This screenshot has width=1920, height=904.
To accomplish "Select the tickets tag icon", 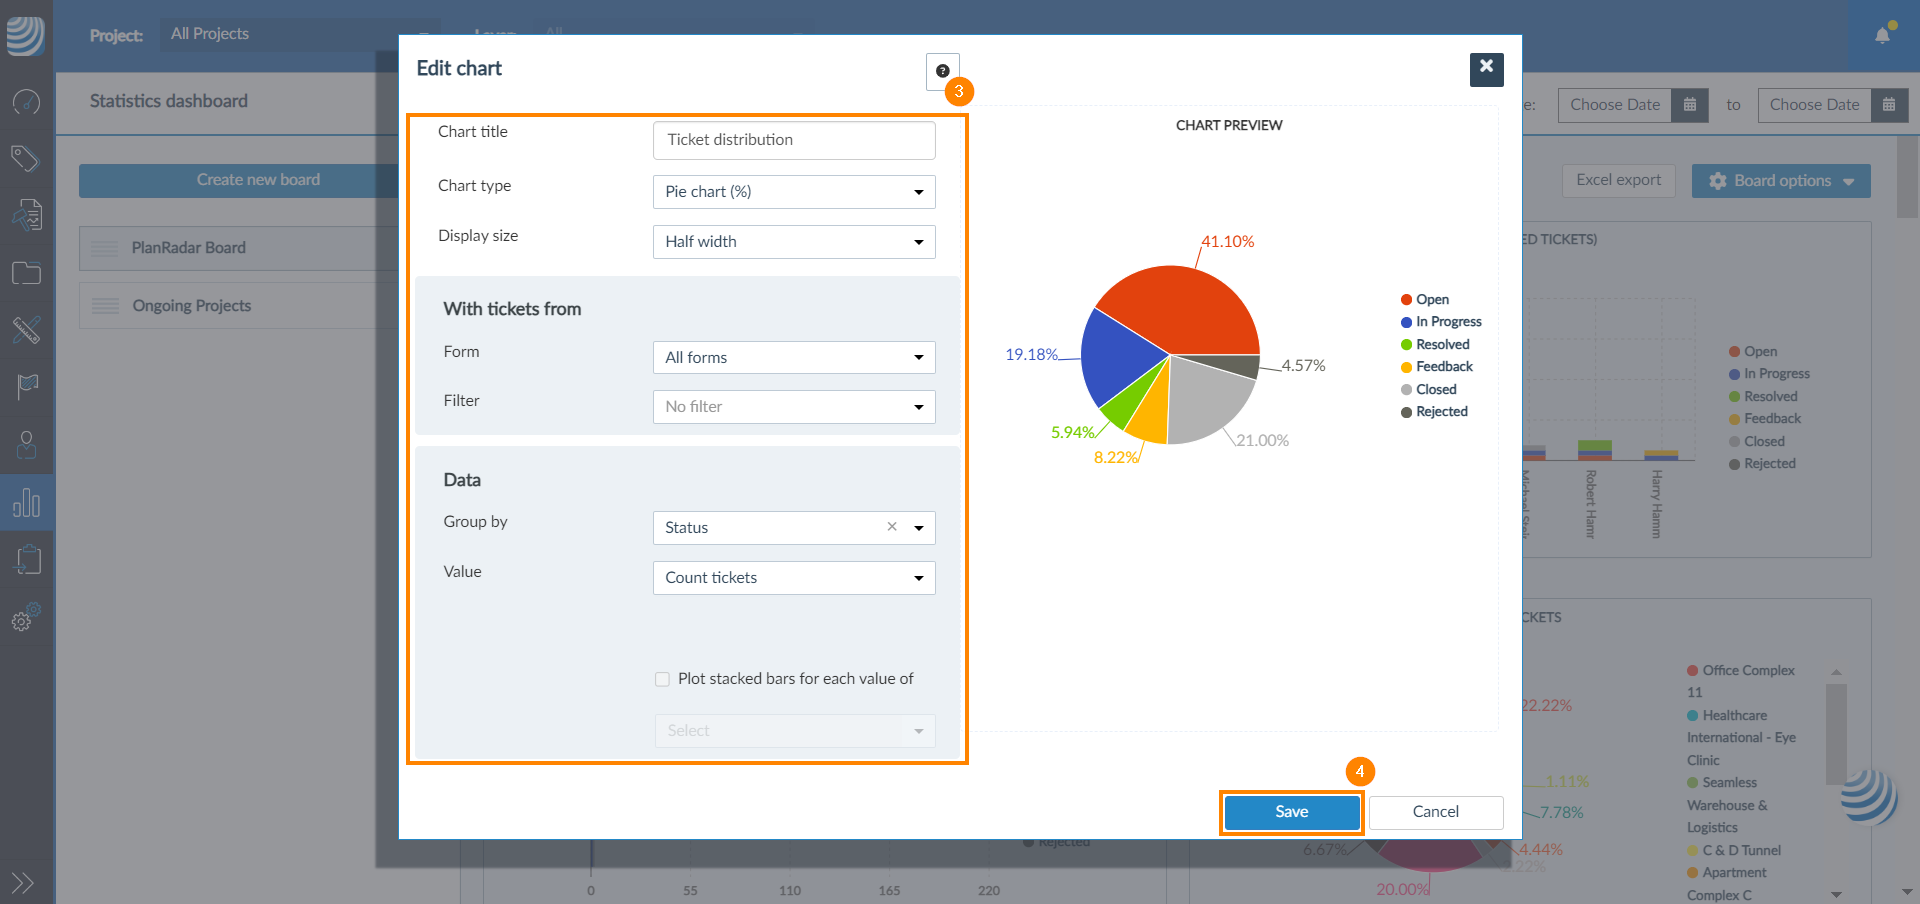I will click(27, 157).
